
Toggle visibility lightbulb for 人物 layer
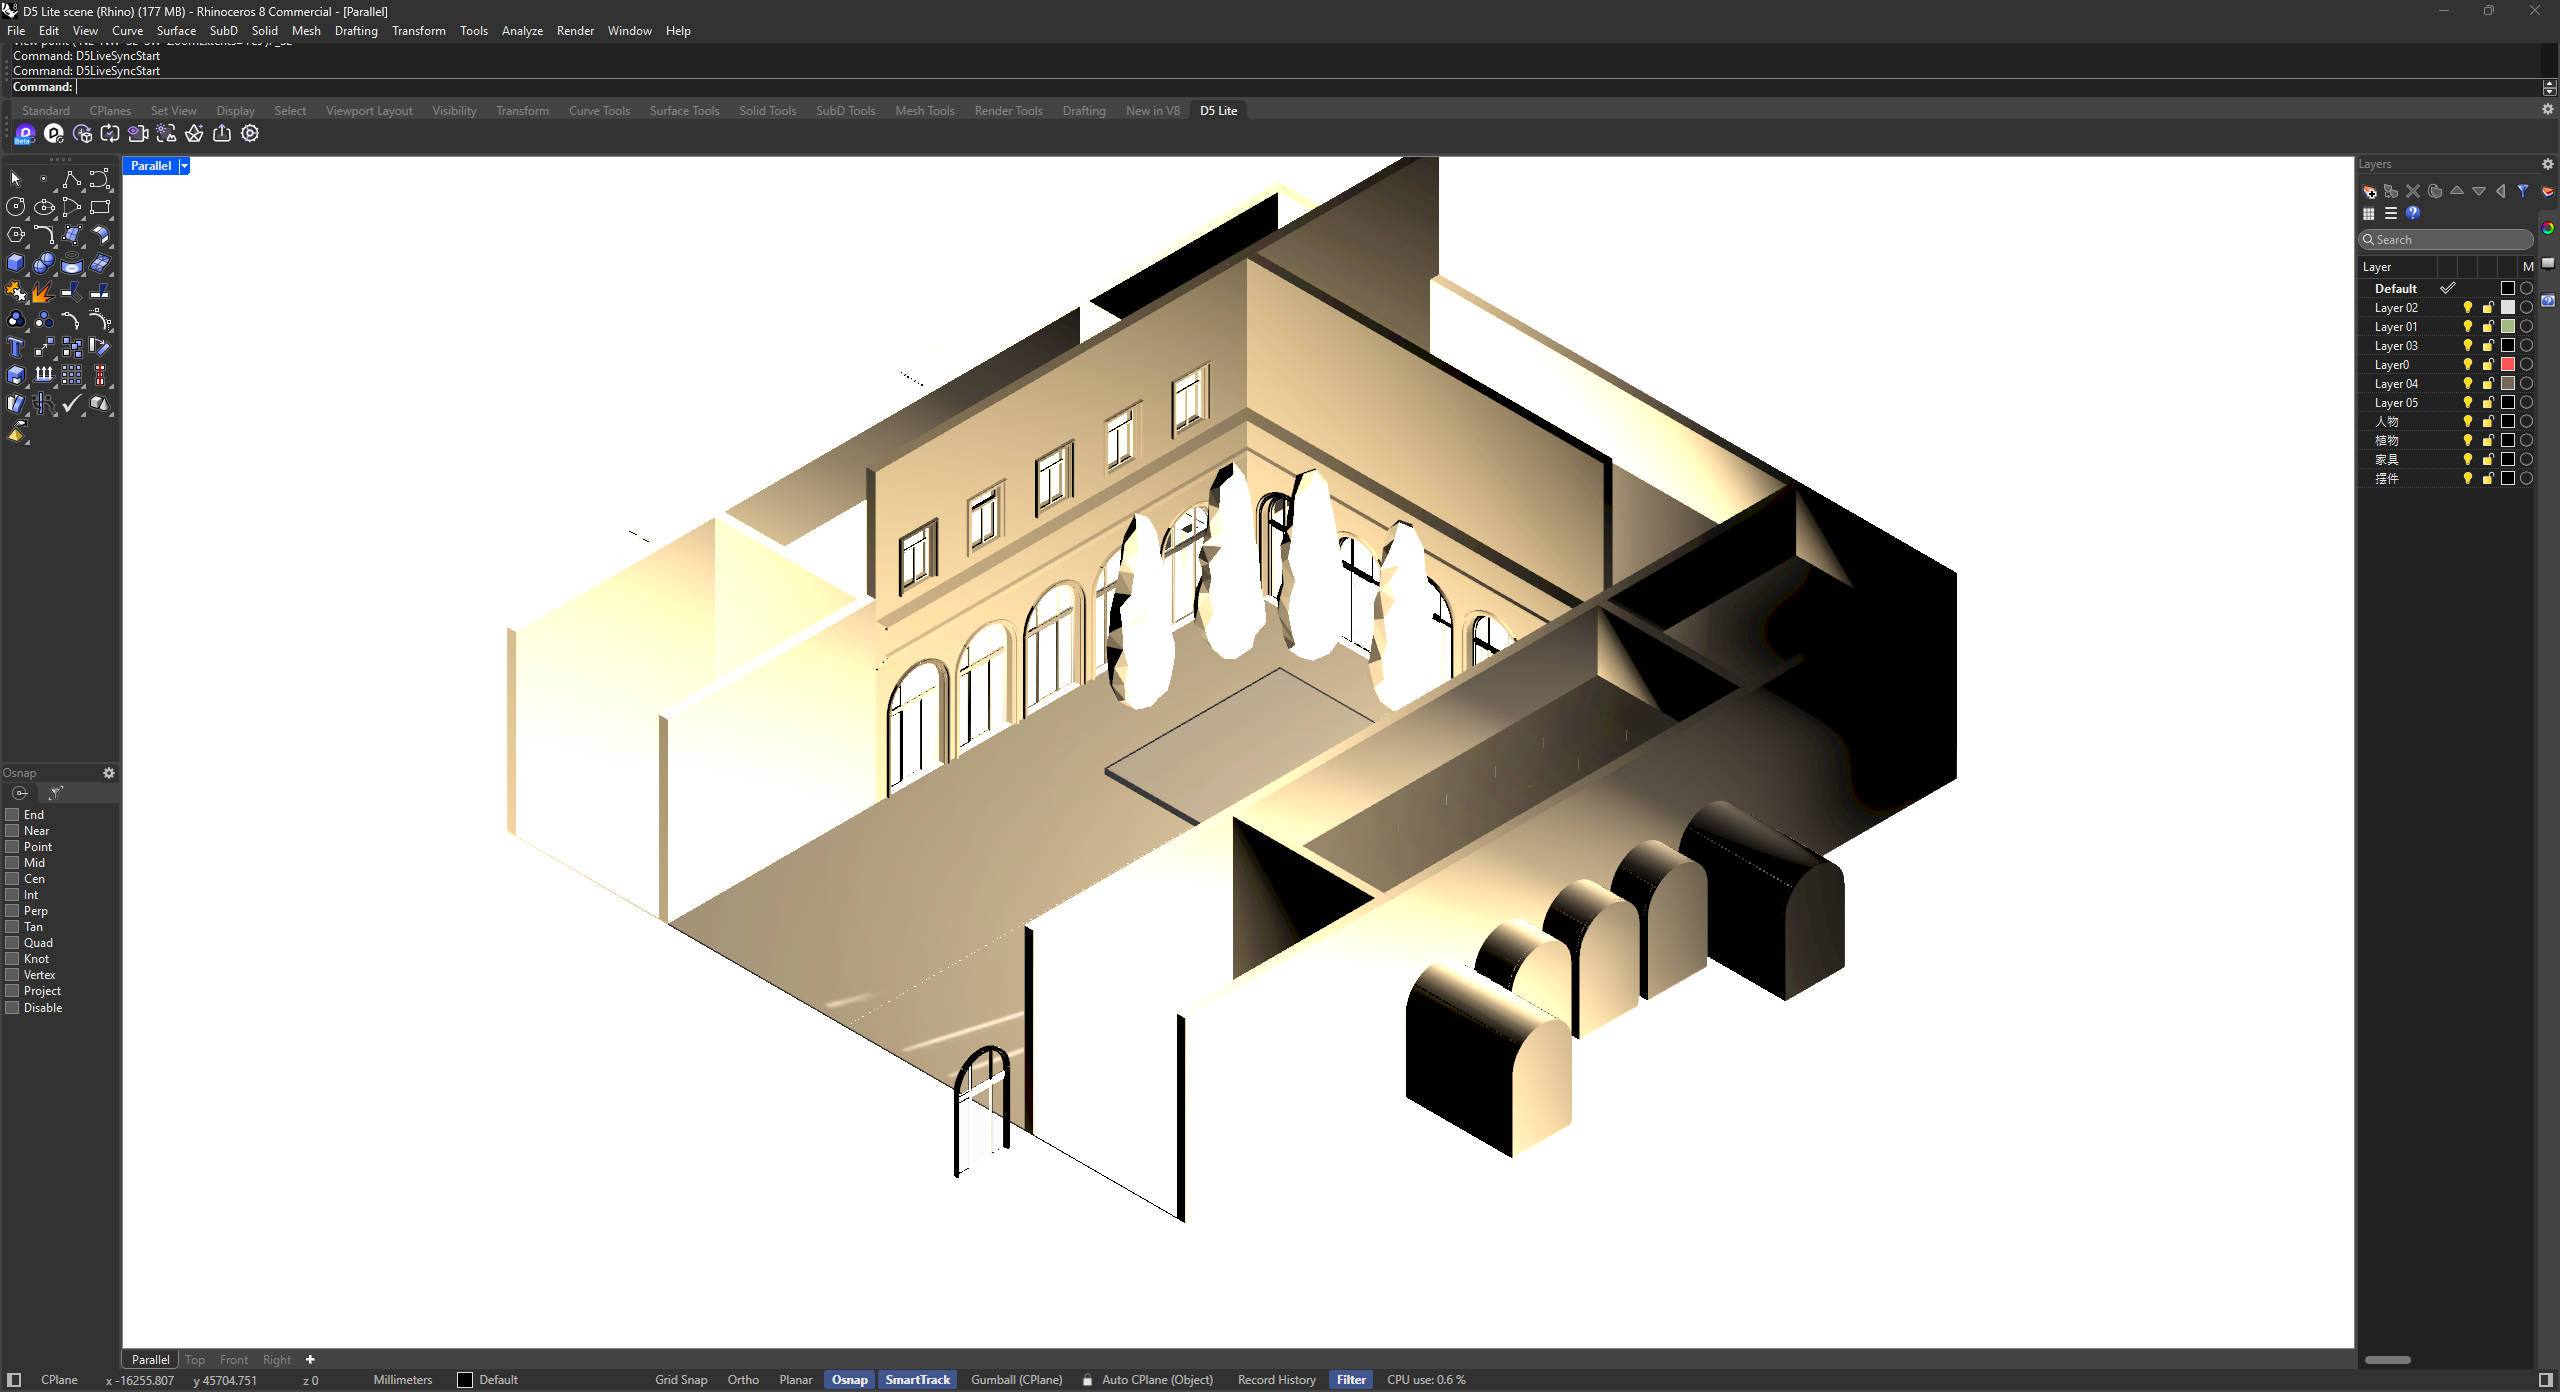click(x=2468, y=422)
